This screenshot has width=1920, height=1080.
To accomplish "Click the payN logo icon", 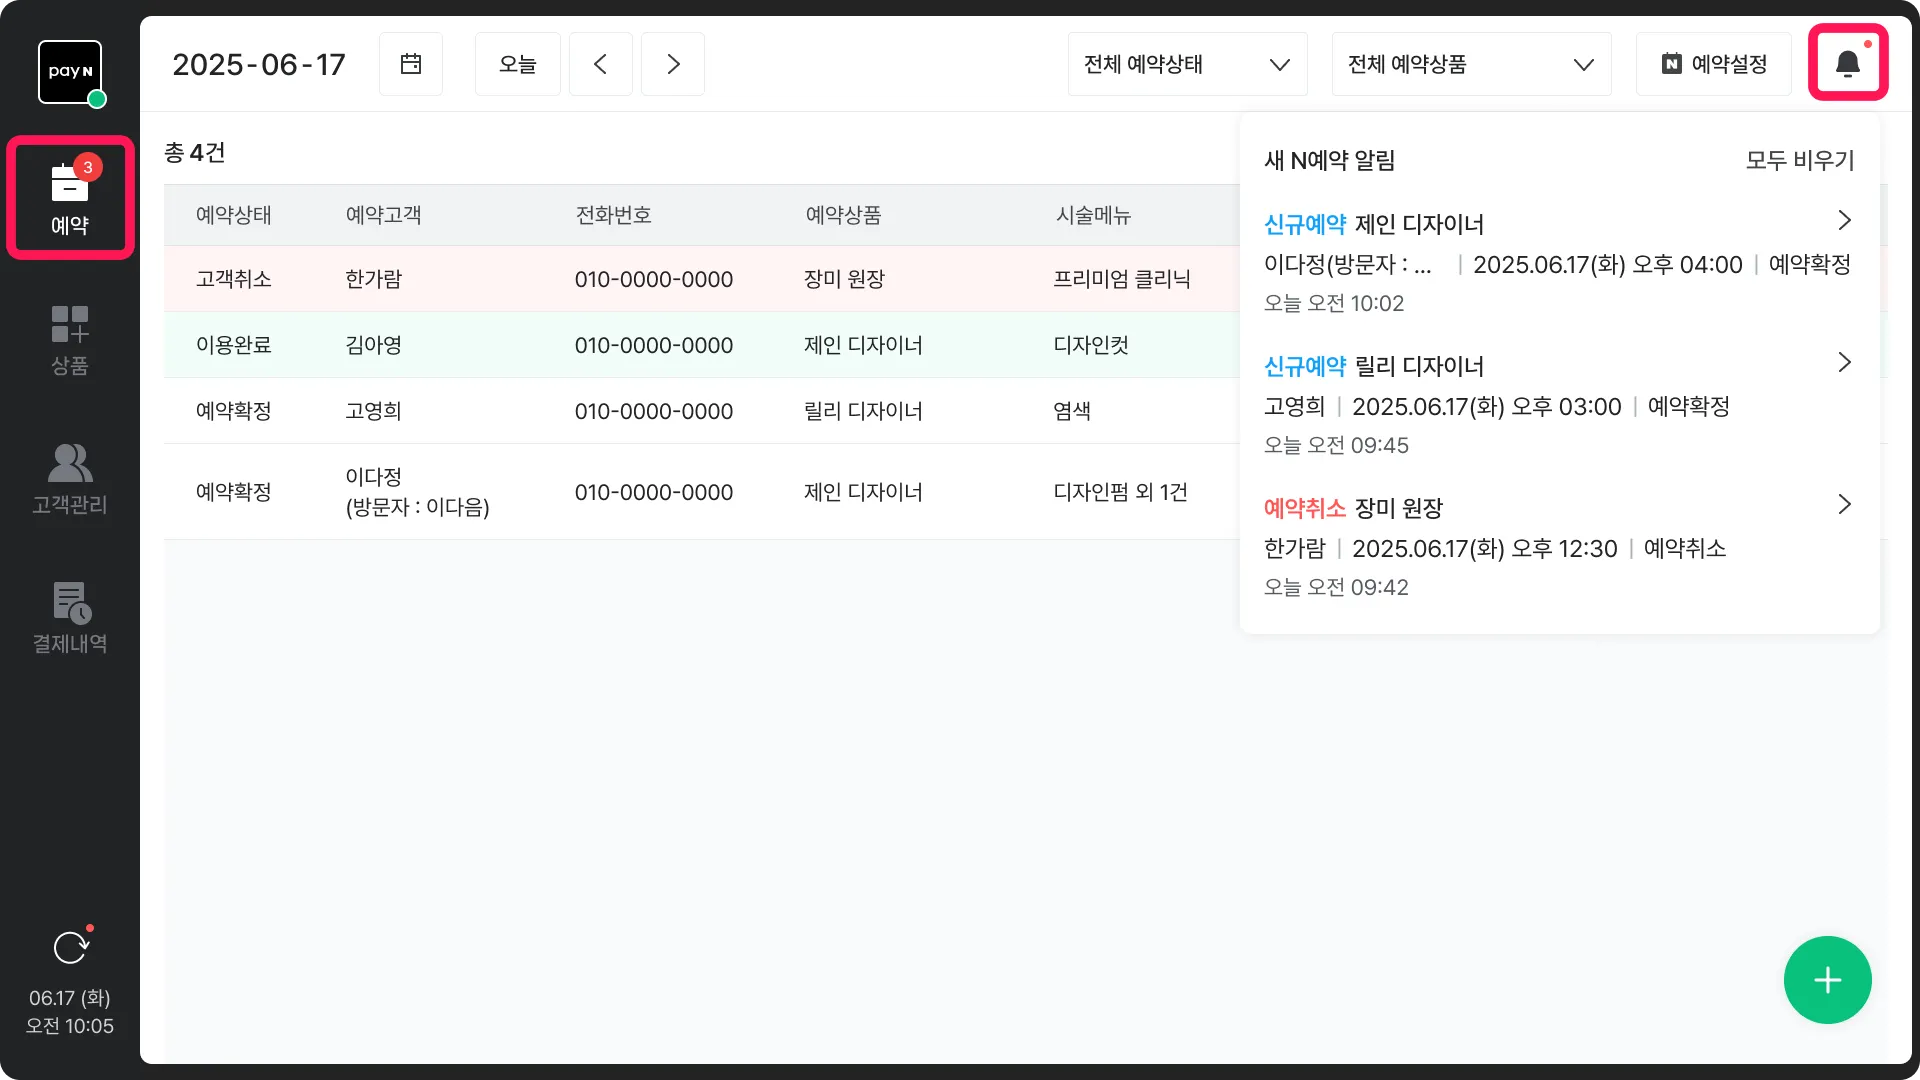I will click(x=70, y=72).
